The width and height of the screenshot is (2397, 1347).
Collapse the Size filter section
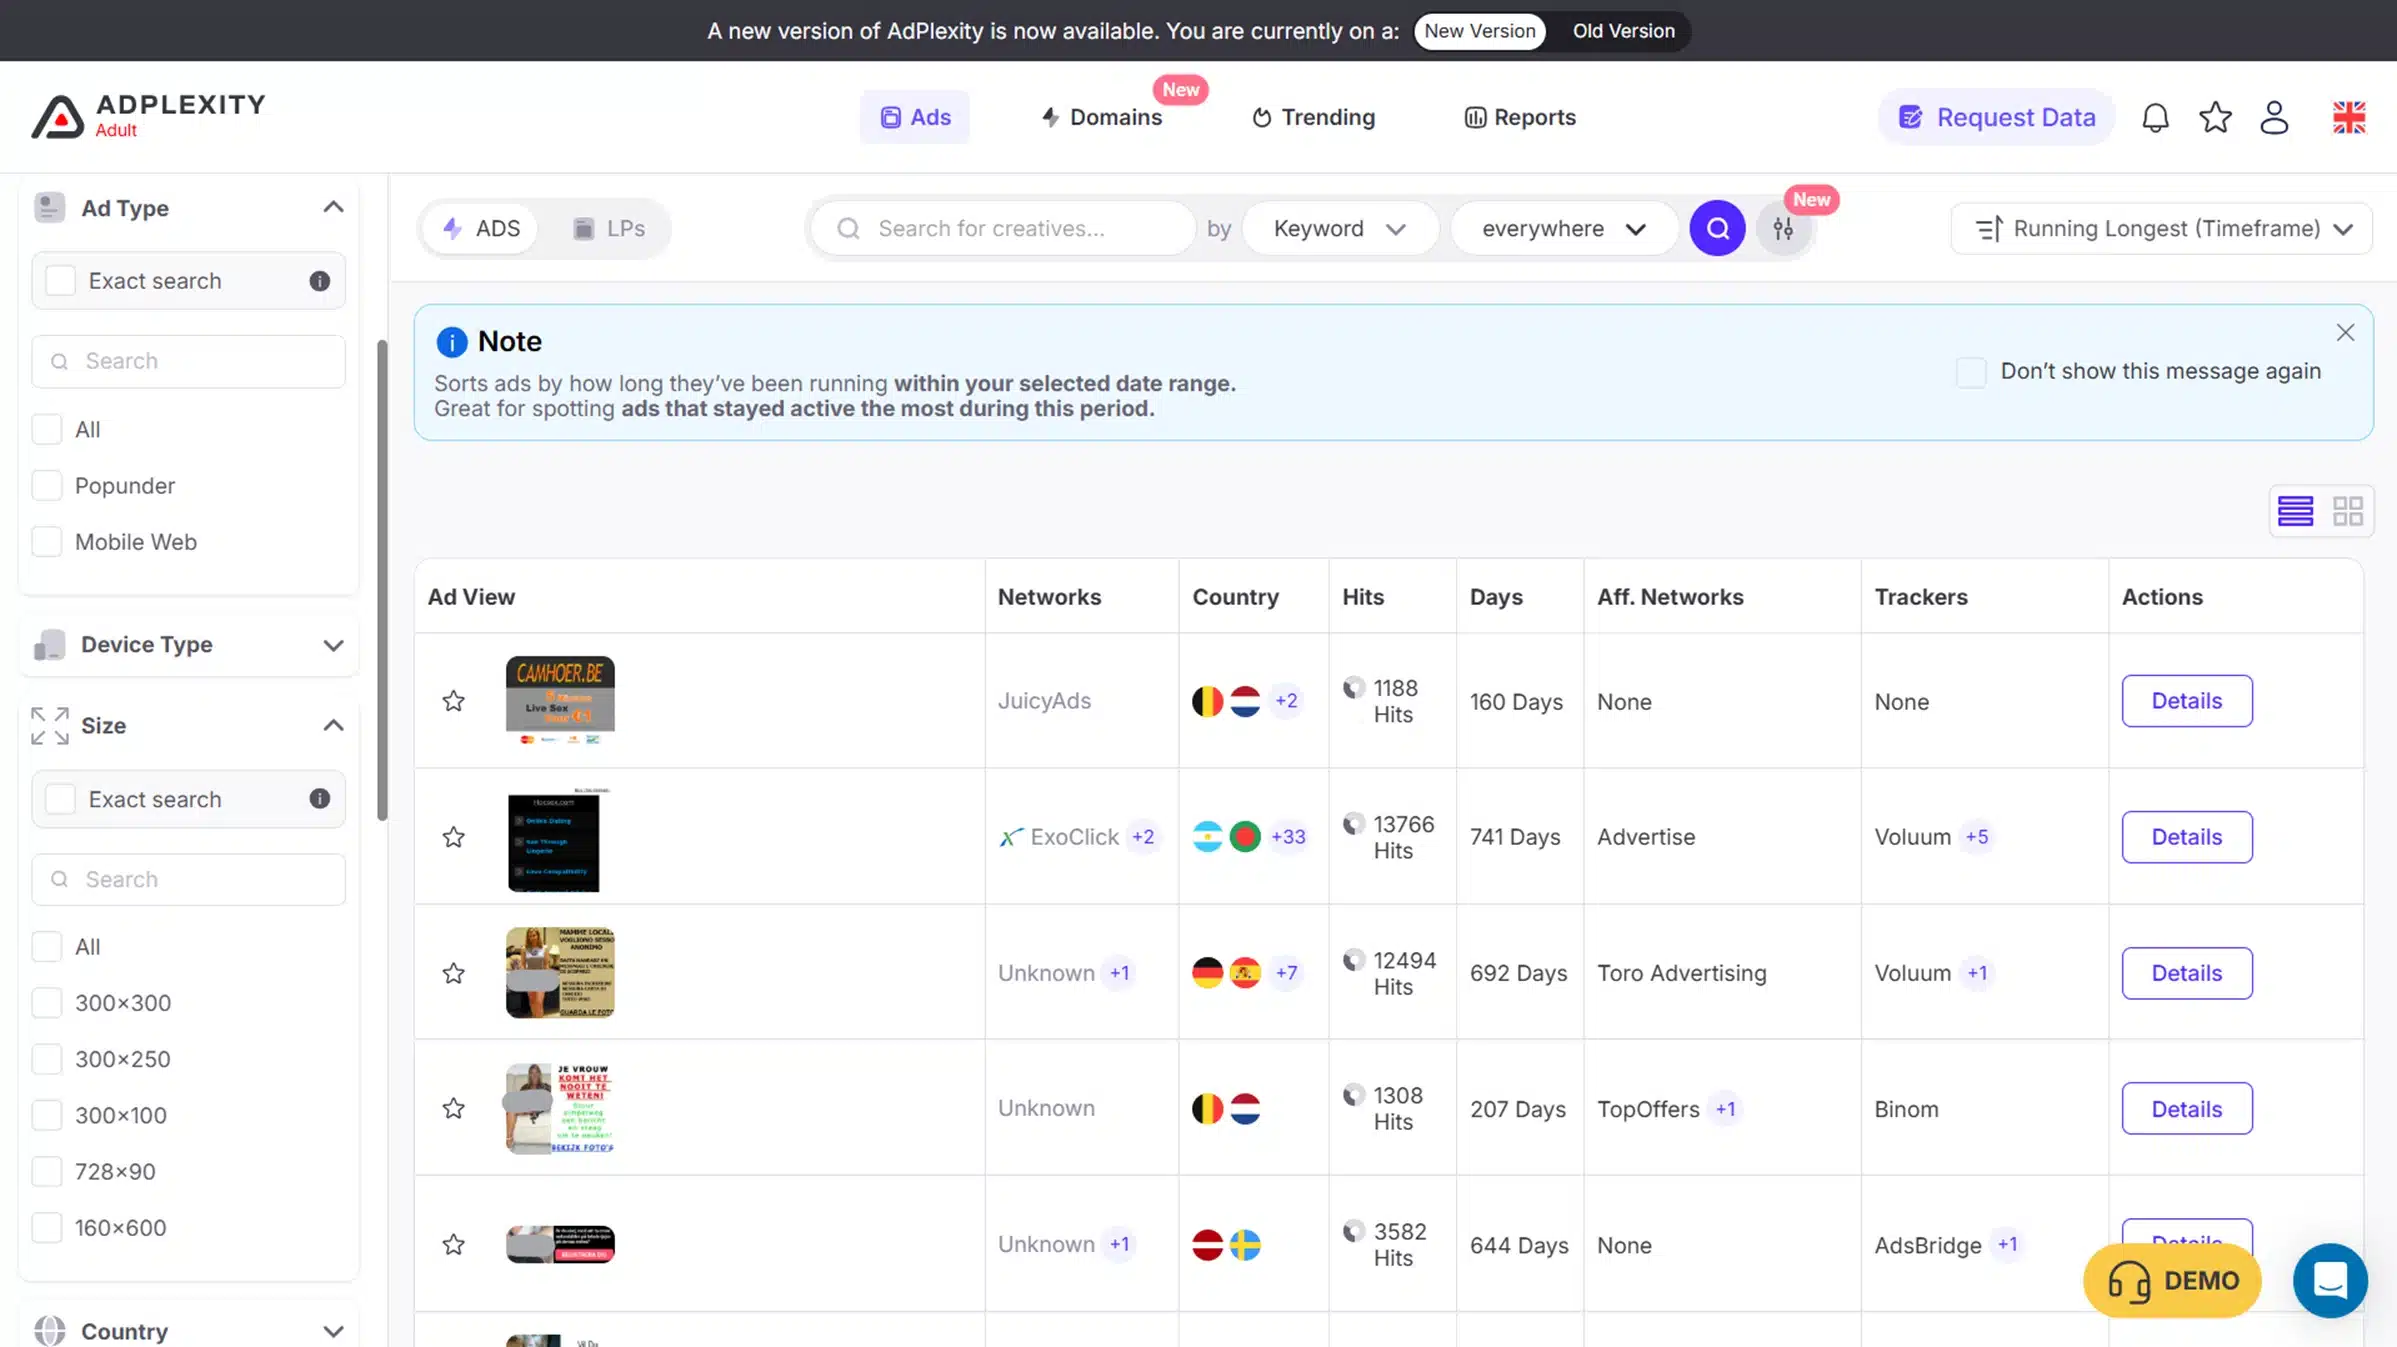[x=333, y=725]
